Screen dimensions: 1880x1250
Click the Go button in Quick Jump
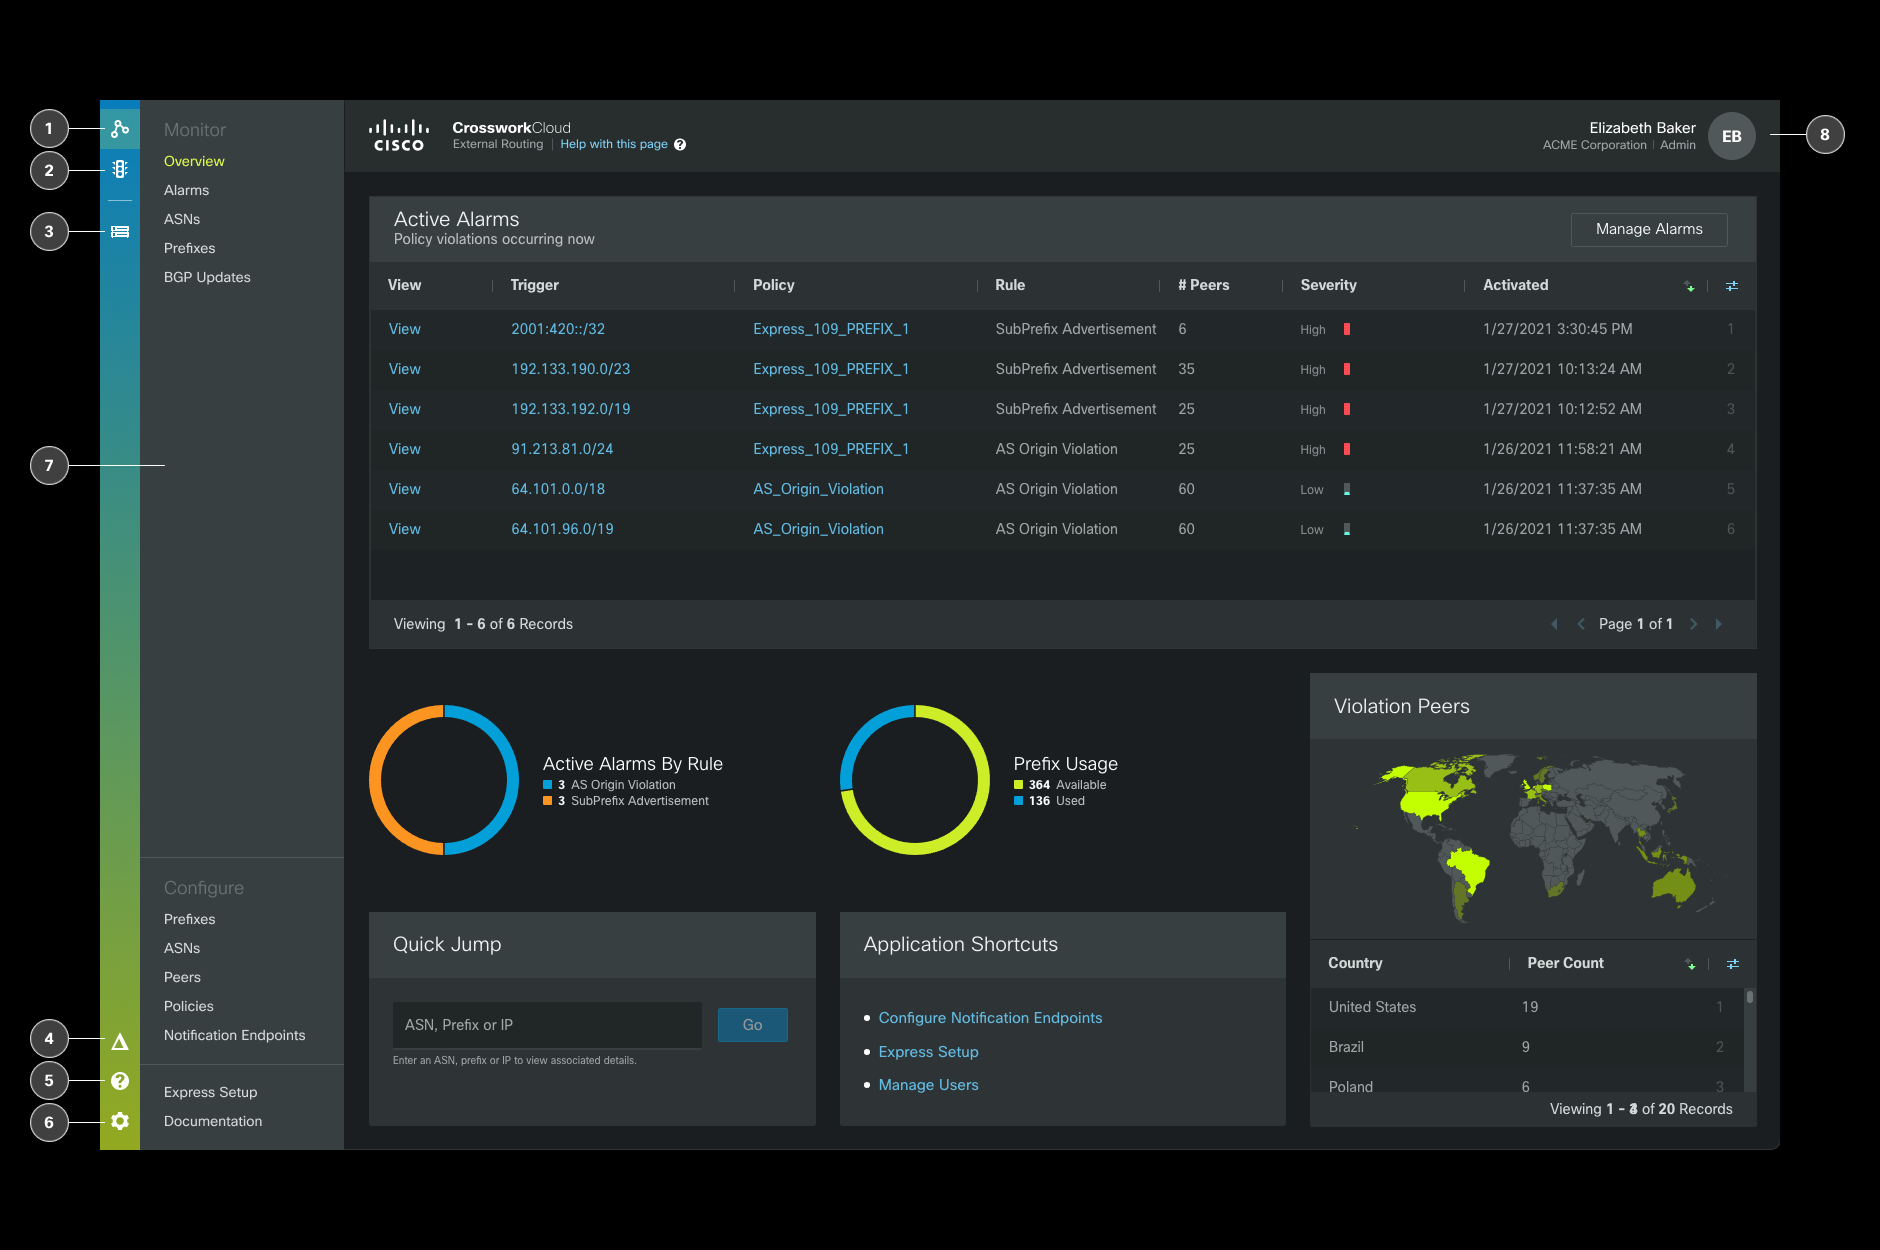coord(753,1025)
